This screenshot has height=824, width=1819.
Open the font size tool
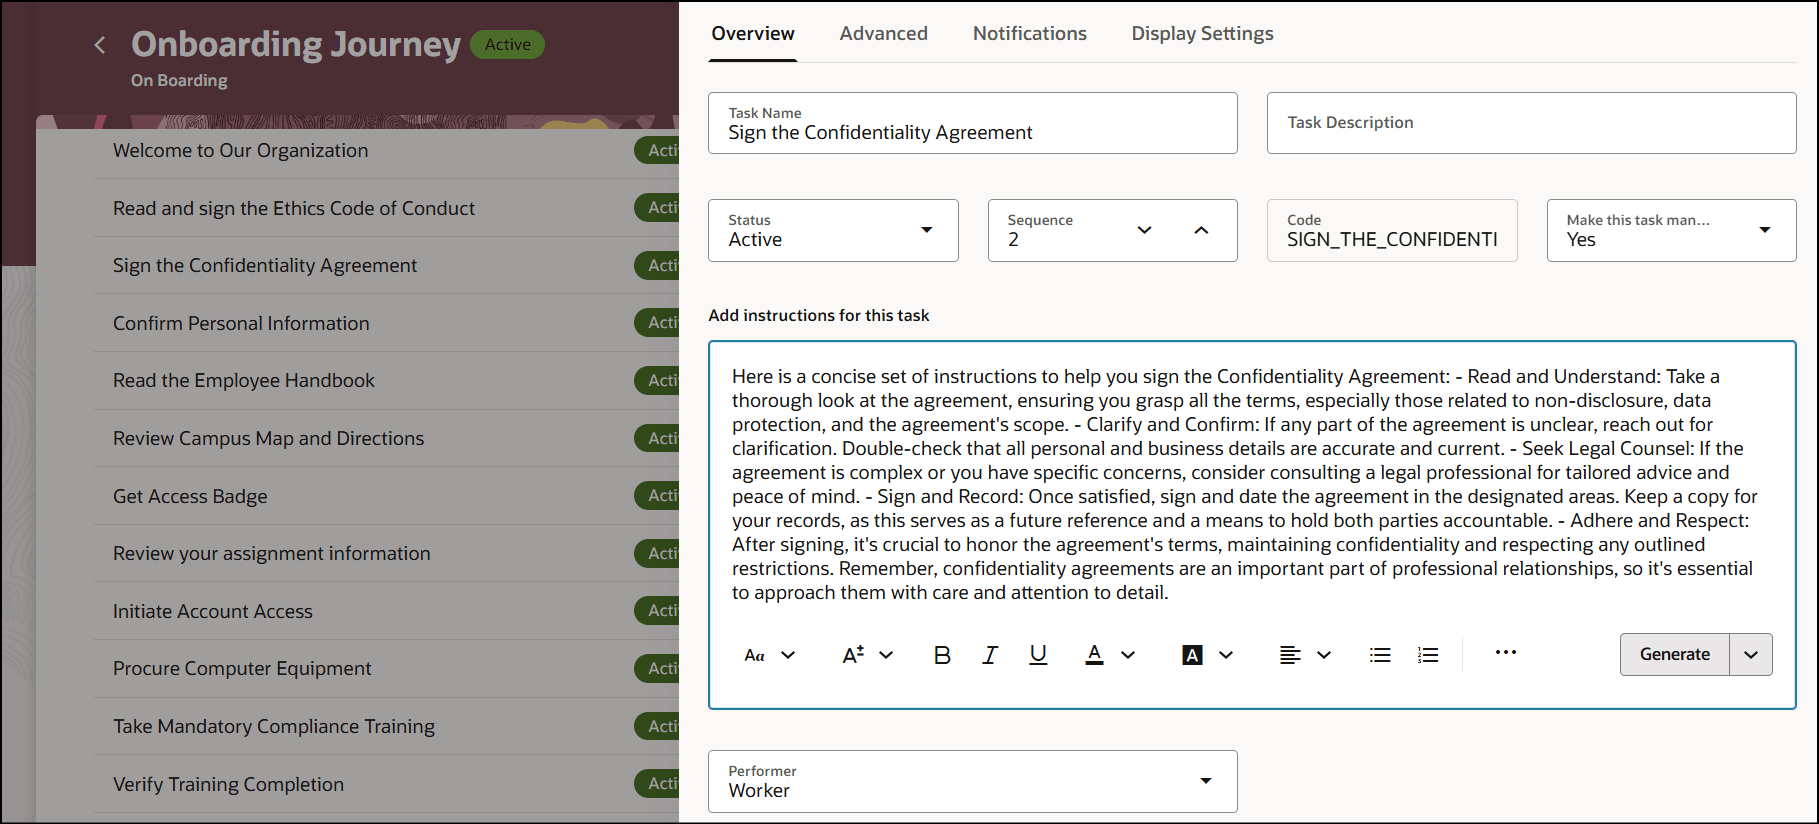click(x=853, y=655)
